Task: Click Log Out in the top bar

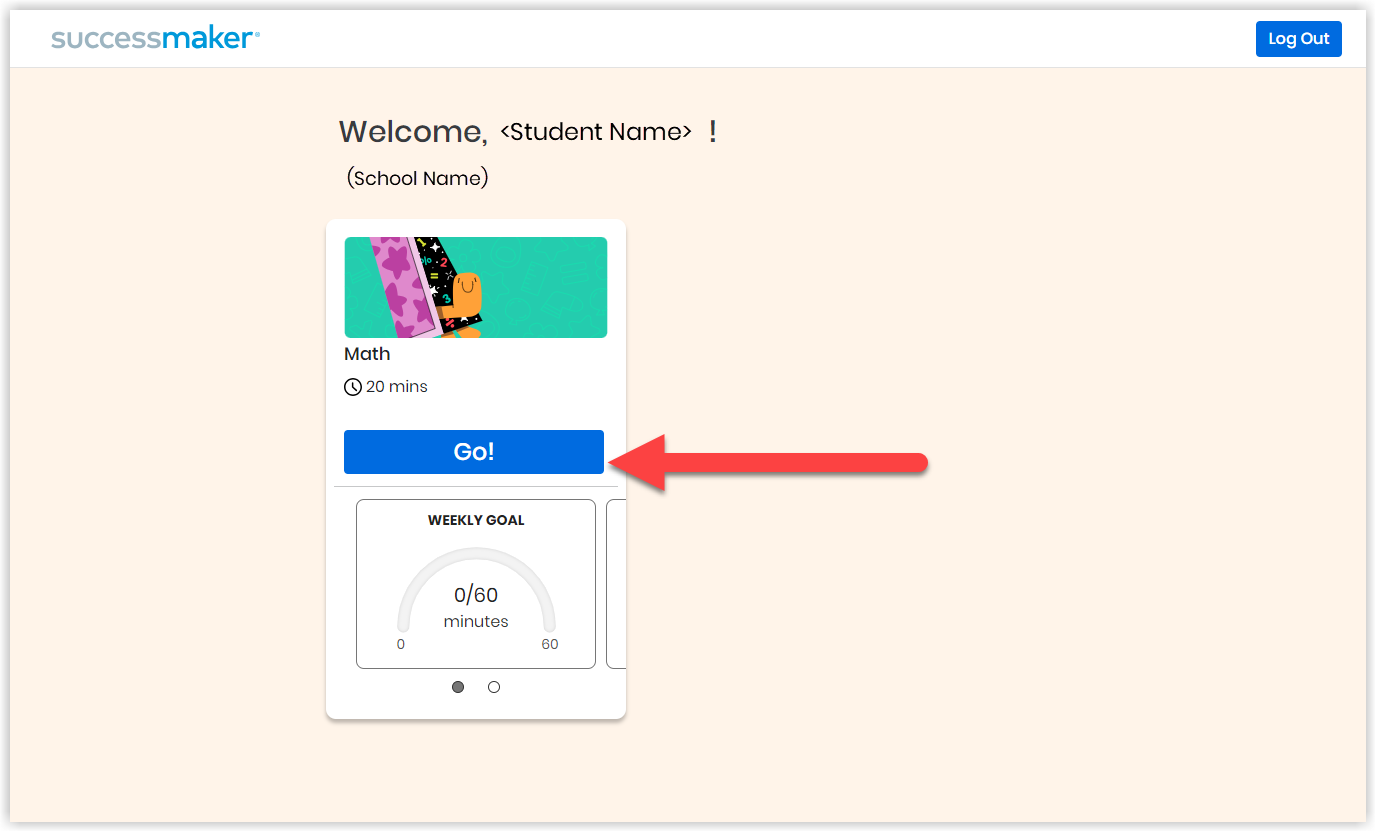Action: tap(1298, 38)
